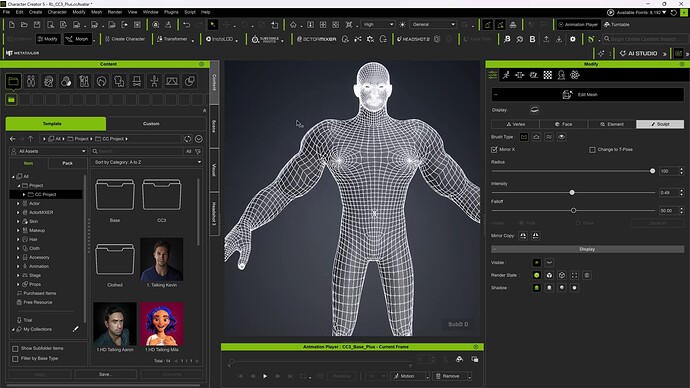Open the General lighting dropdown
The width and height of the screenshot is (690, 388).
click(x=433, y=25)
